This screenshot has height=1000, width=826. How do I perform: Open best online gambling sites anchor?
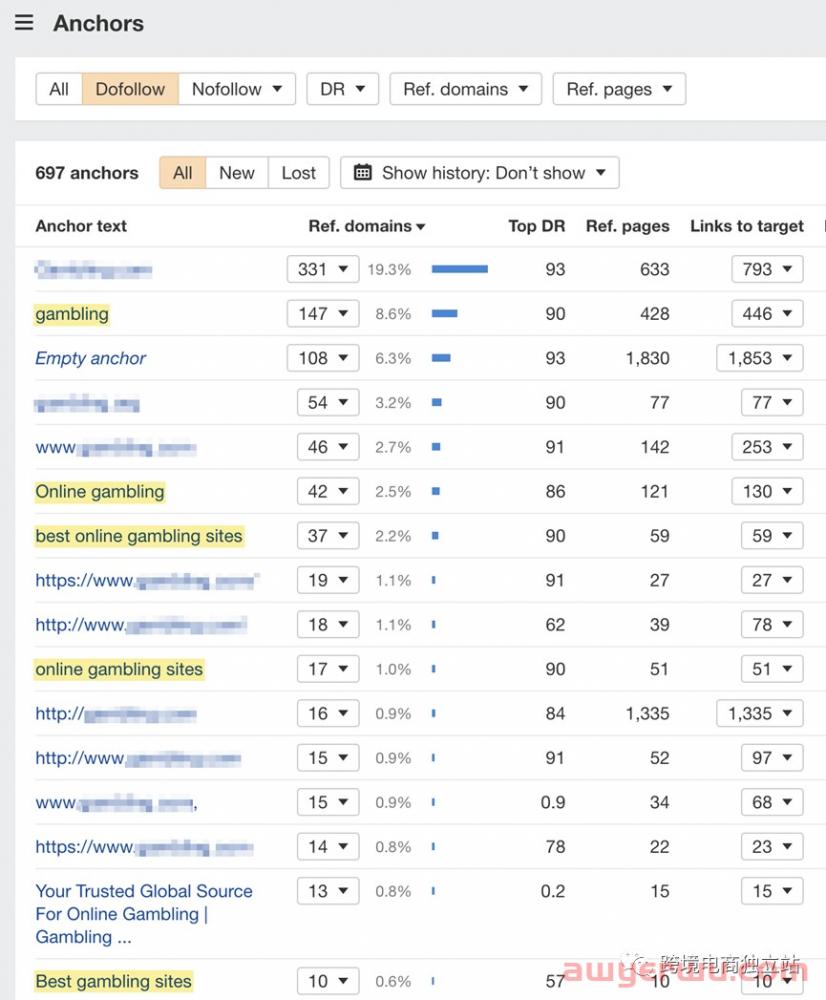(138, 536)
